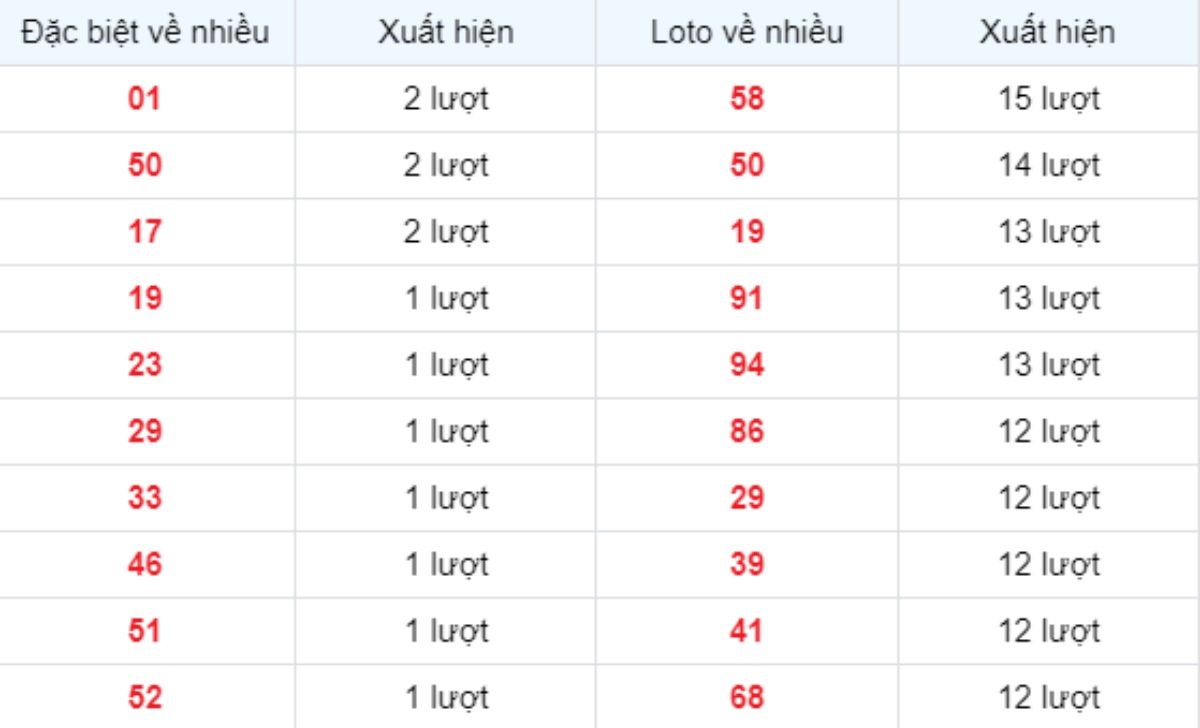1200x728 pixels.
Task: Click the first "Xuất hiện" column header
Action: pos(446,33)
